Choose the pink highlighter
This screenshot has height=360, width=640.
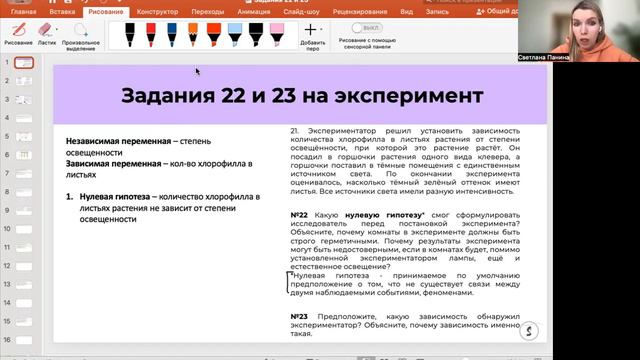(277, 34)
